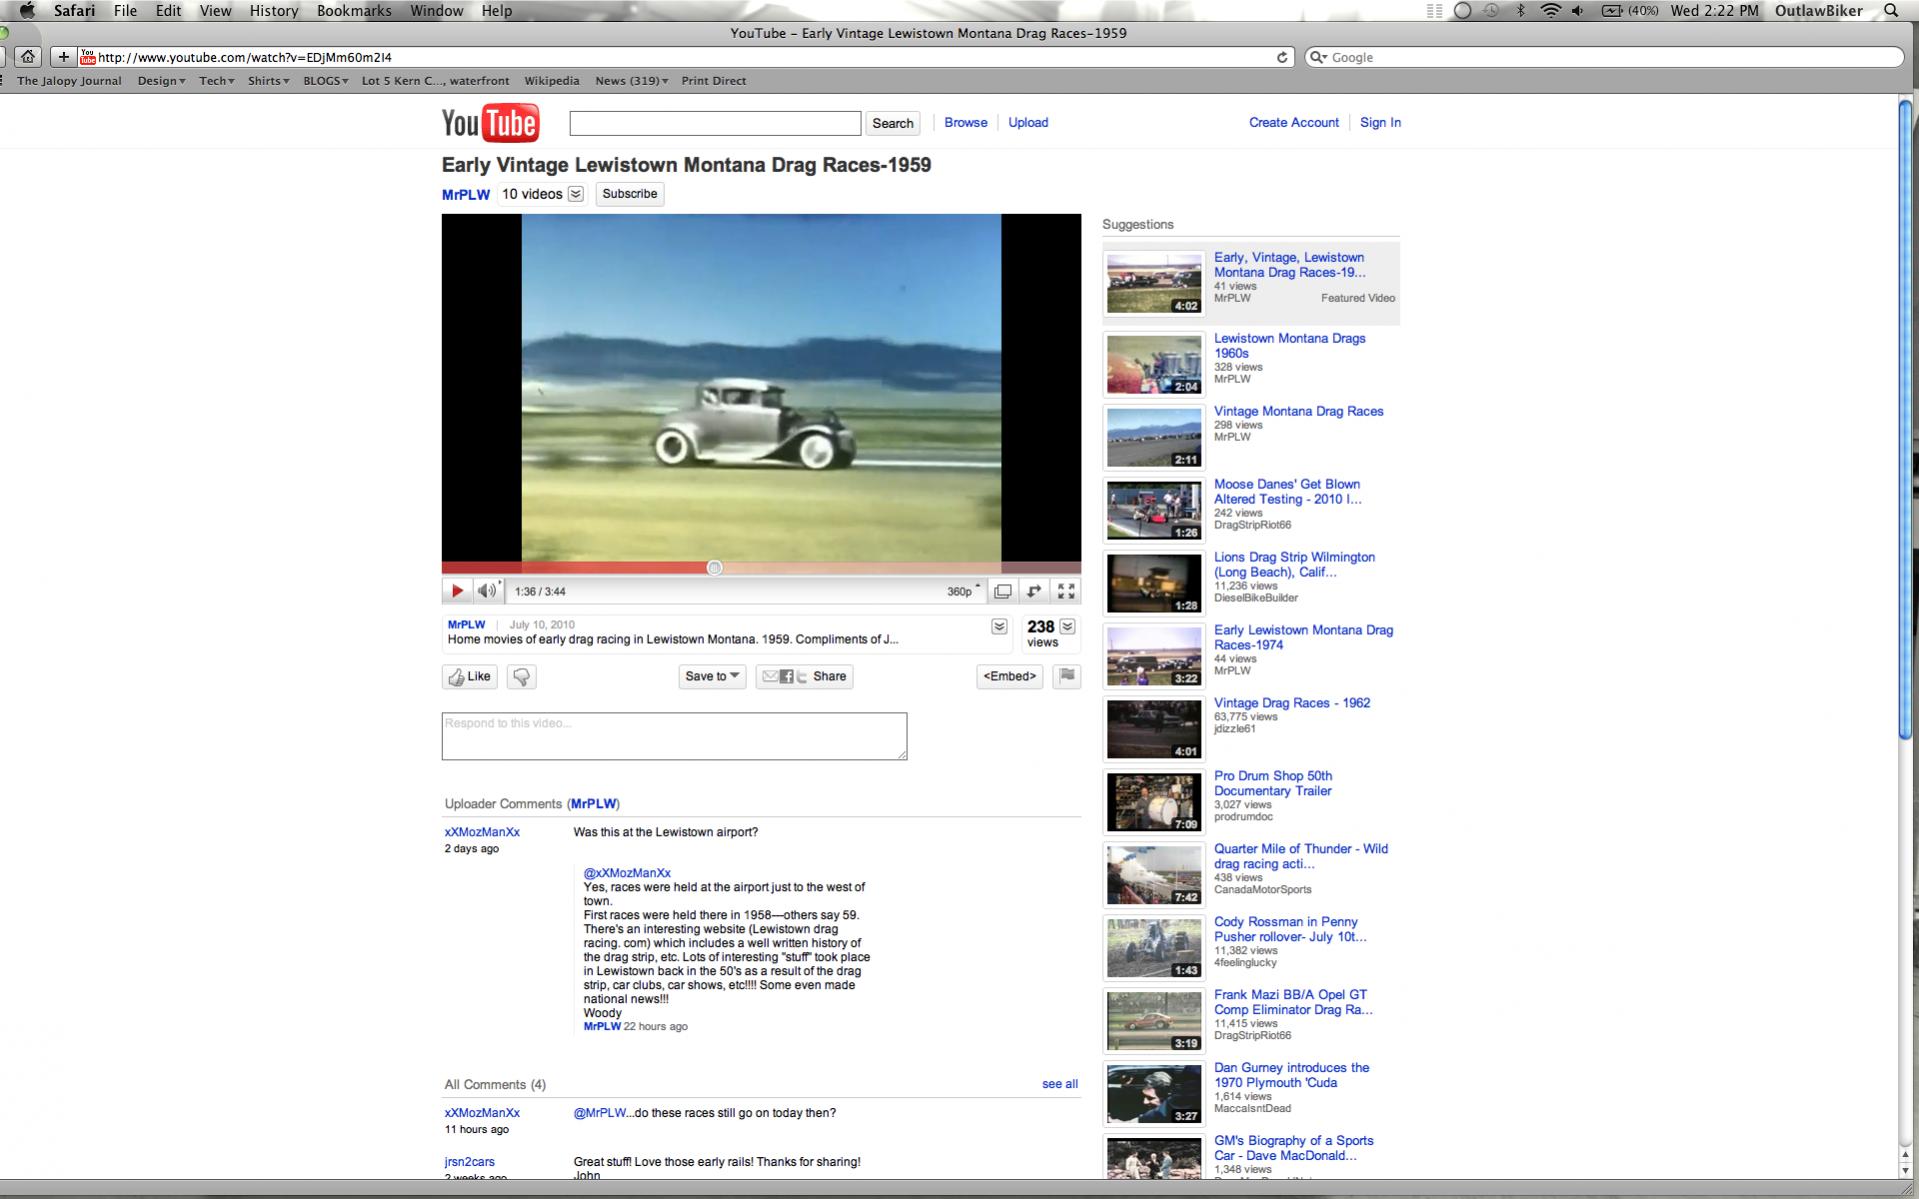Open the Apple menu
Image resolution: width=1919 pixels, height=1199 pixels.
click(27, 10)
